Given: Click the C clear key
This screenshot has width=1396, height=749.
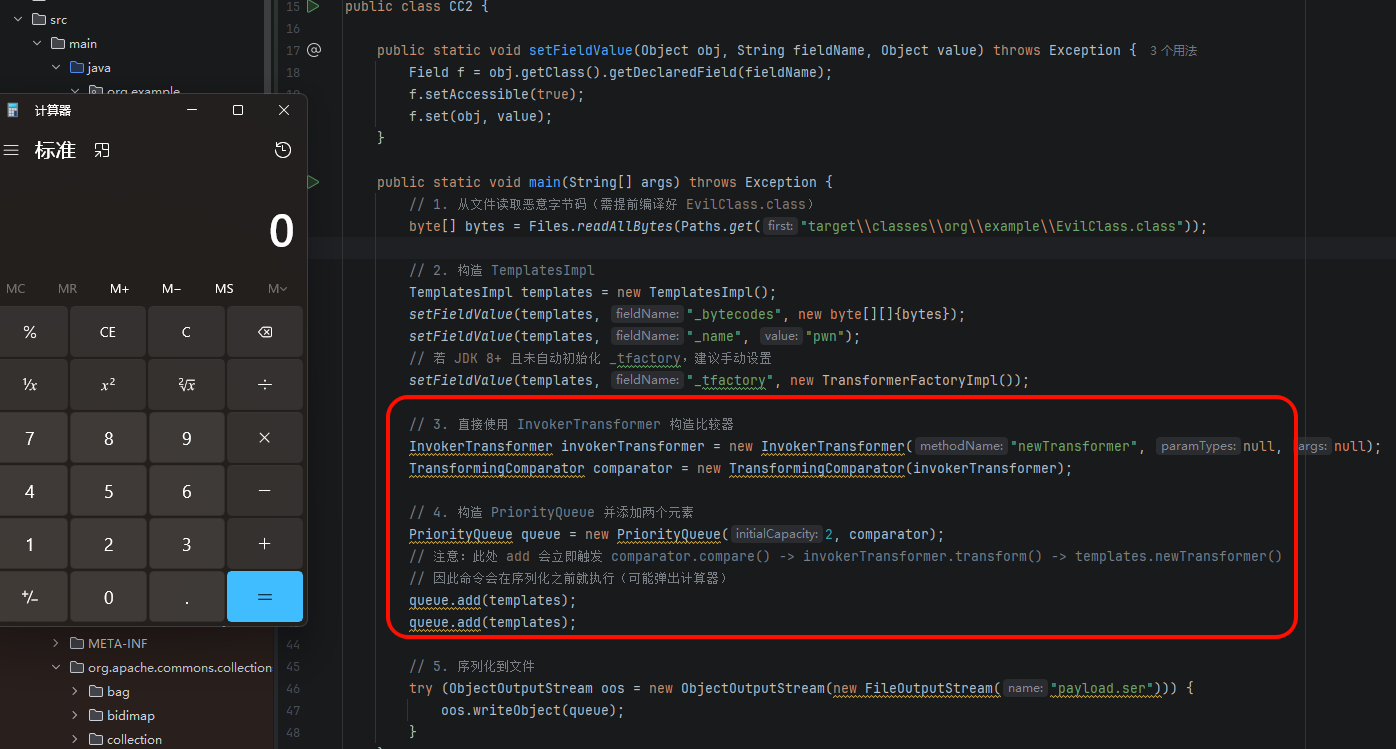Looking at the screenshot, I should coord(186,332).
